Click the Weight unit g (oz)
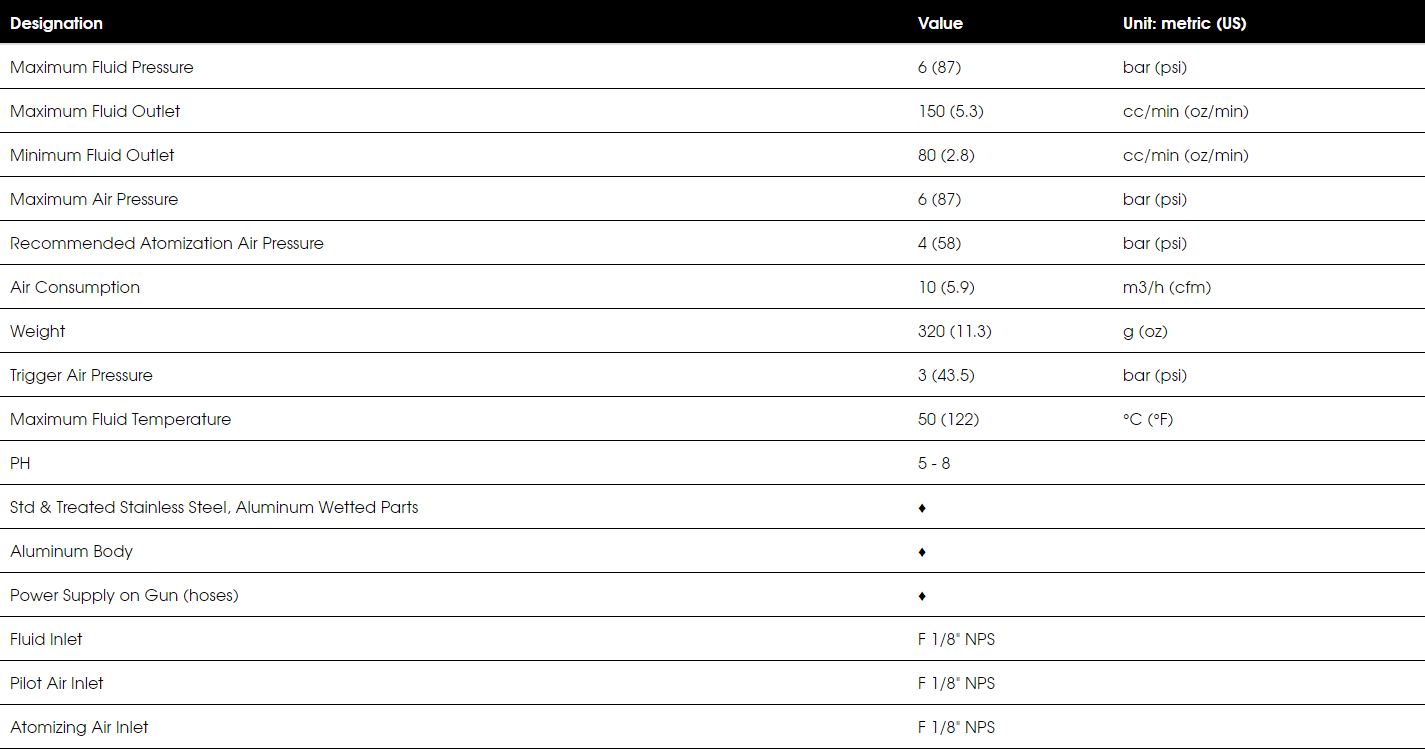The image size is (1425, 749). pos(1145,331)
